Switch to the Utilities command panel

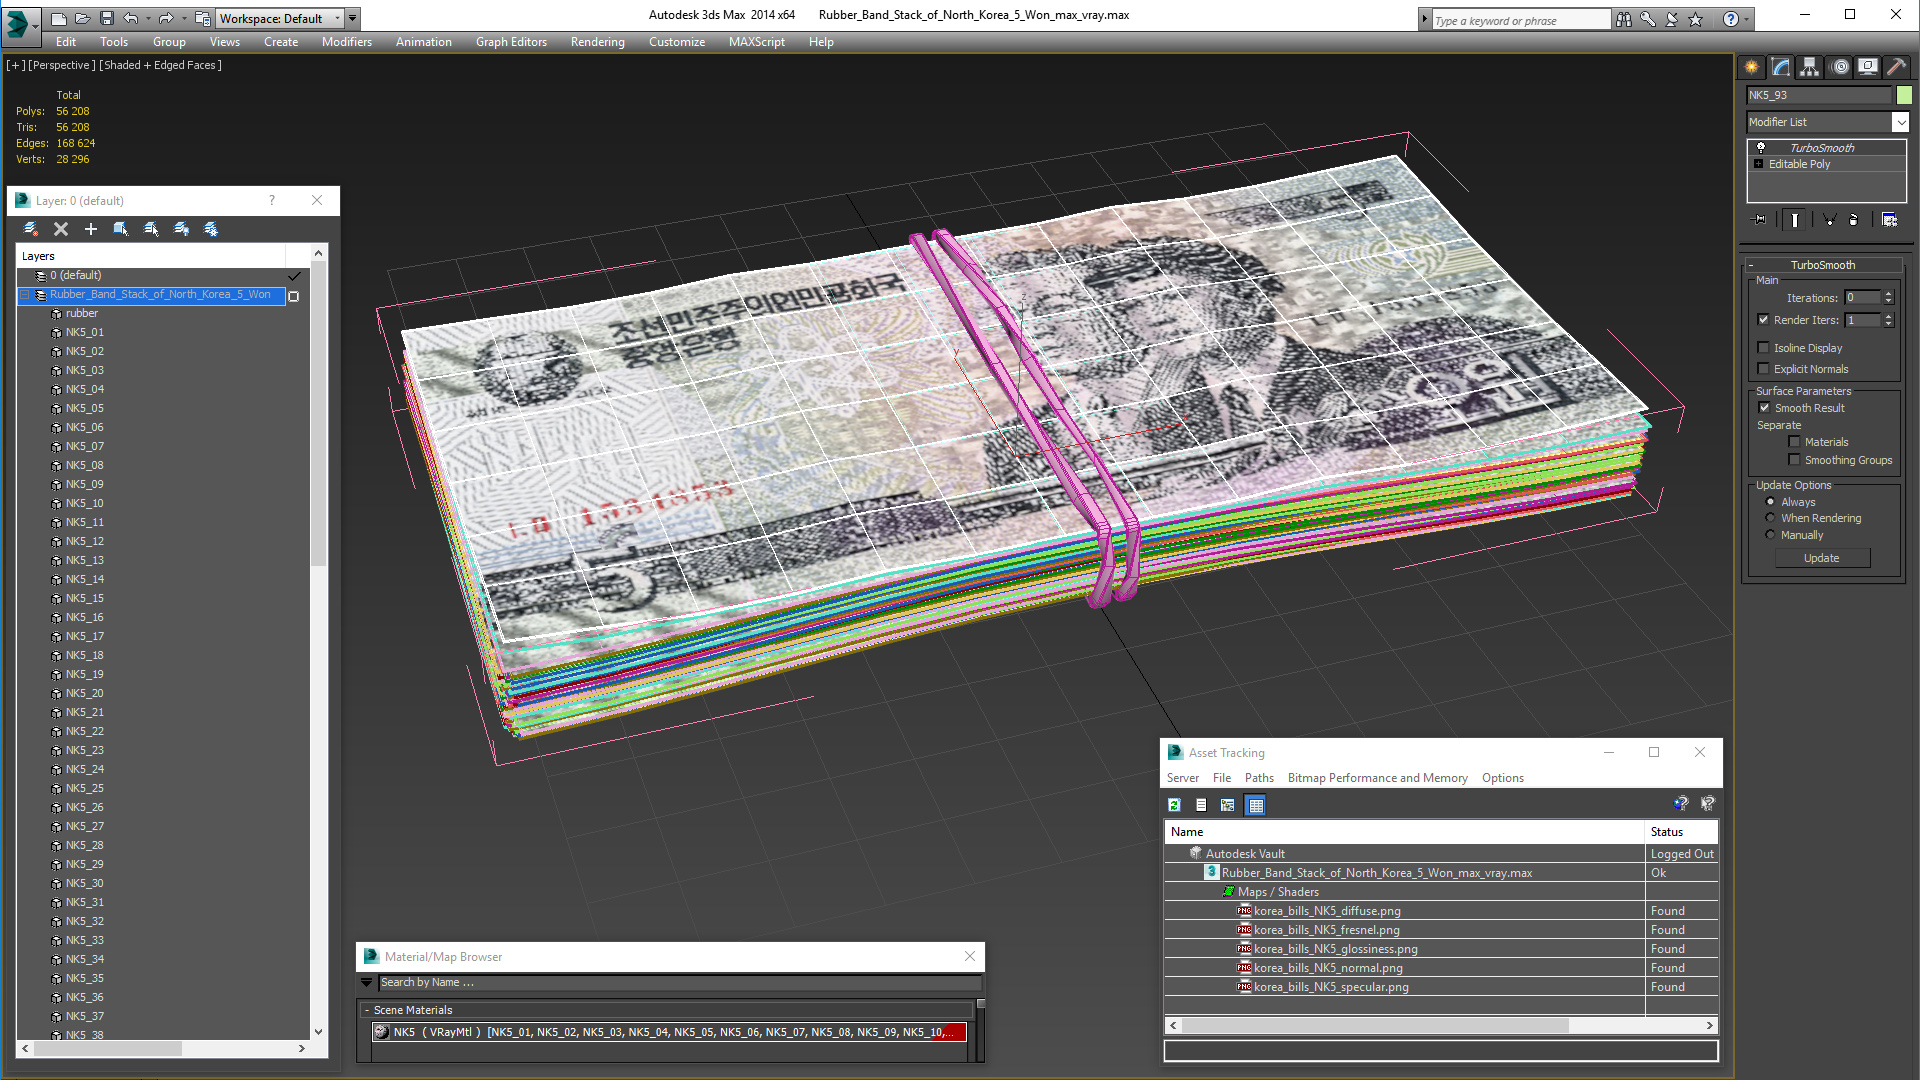click(1896, 67)
